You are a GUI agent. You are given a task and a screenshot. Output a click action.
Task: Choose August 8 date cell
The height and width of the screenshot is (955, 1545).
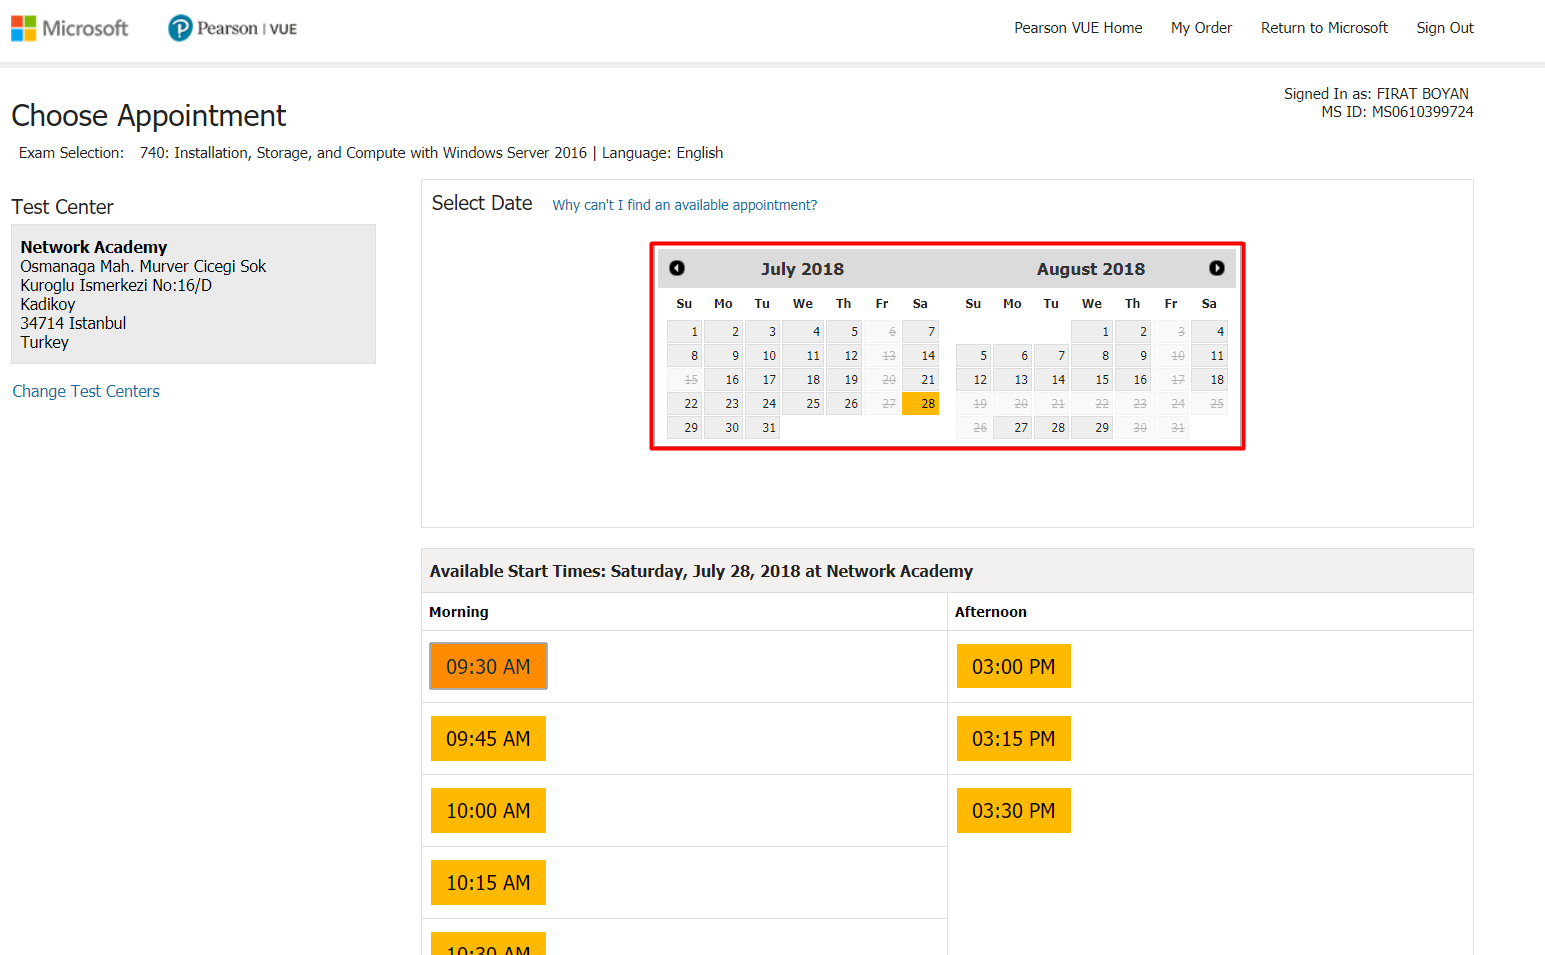point(1092,355)
